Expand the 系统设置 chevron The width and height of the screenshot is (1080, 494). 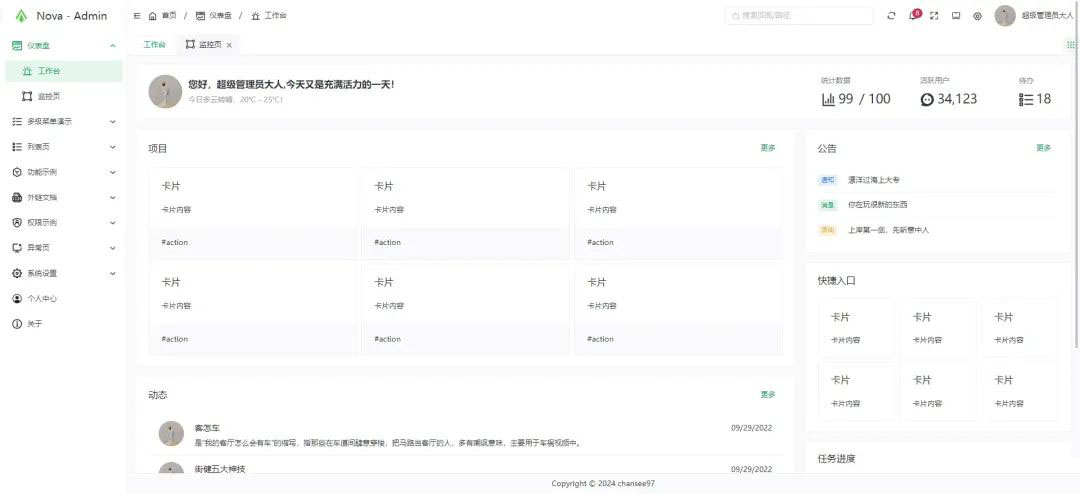113,274
